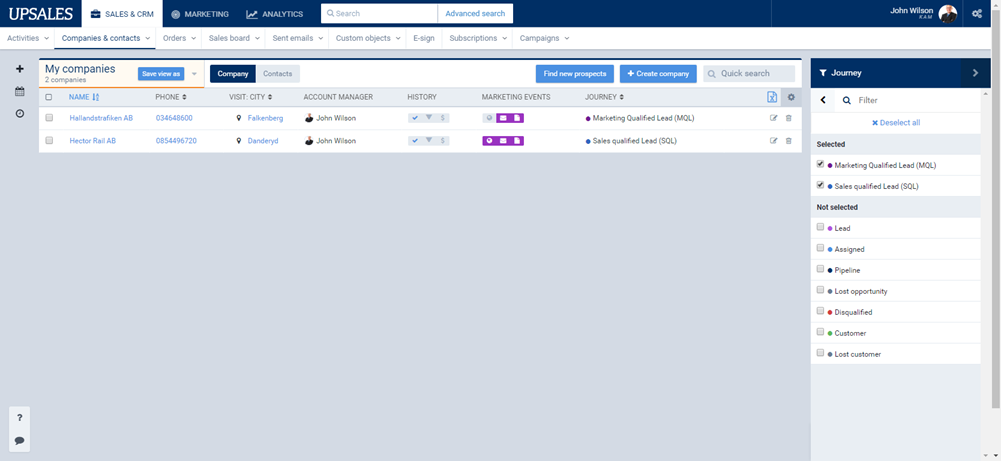1001x461 pixels.
Task: Delete the Hector Rail AB row
Action: pyautogui.click(x=788, y=141)
